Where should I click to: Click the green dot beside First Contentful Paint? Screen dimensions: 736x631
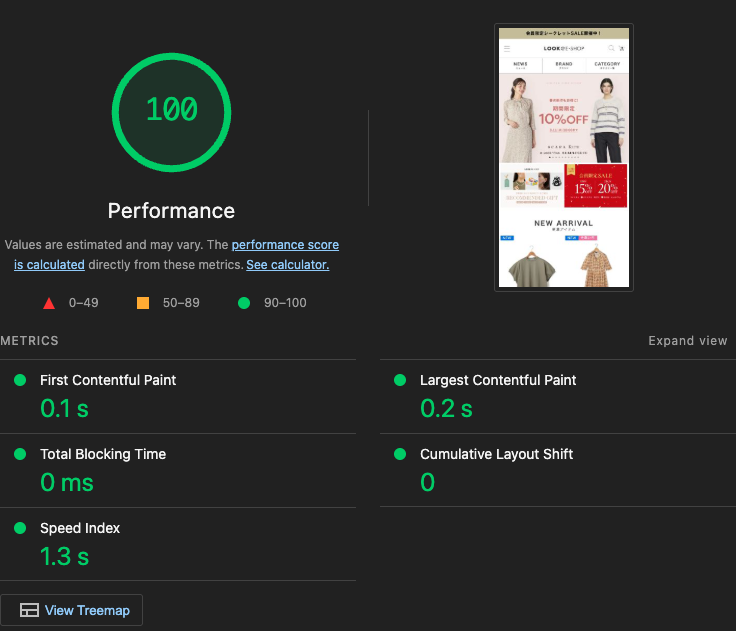tap(20, 380)
